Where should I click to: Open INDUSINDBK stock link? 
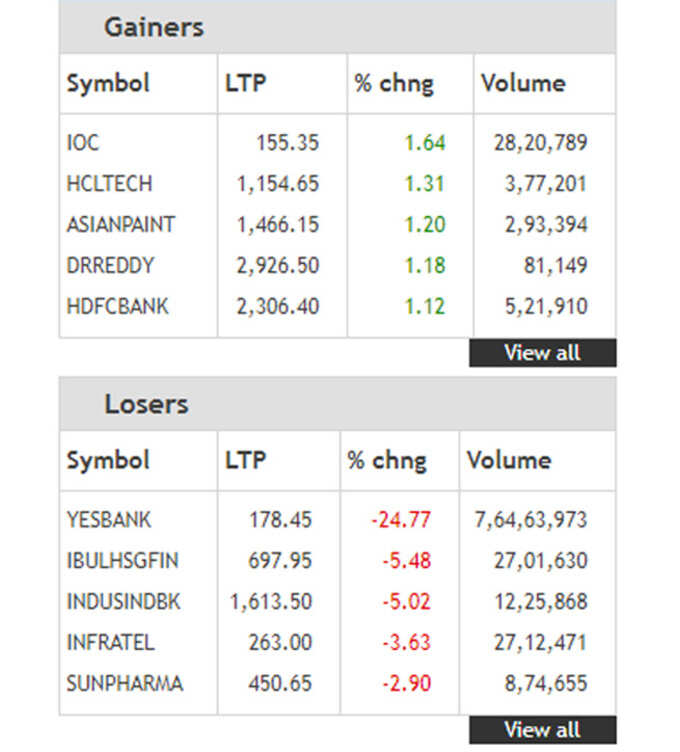point(123,601)
